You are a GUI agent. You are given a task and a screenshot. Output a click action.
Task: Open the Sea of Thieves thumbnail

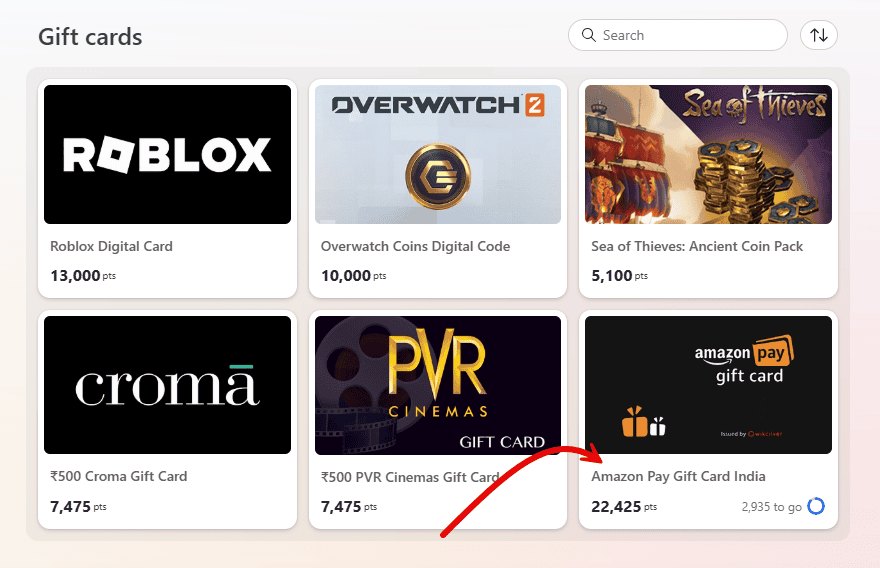(x=708, y=154)
